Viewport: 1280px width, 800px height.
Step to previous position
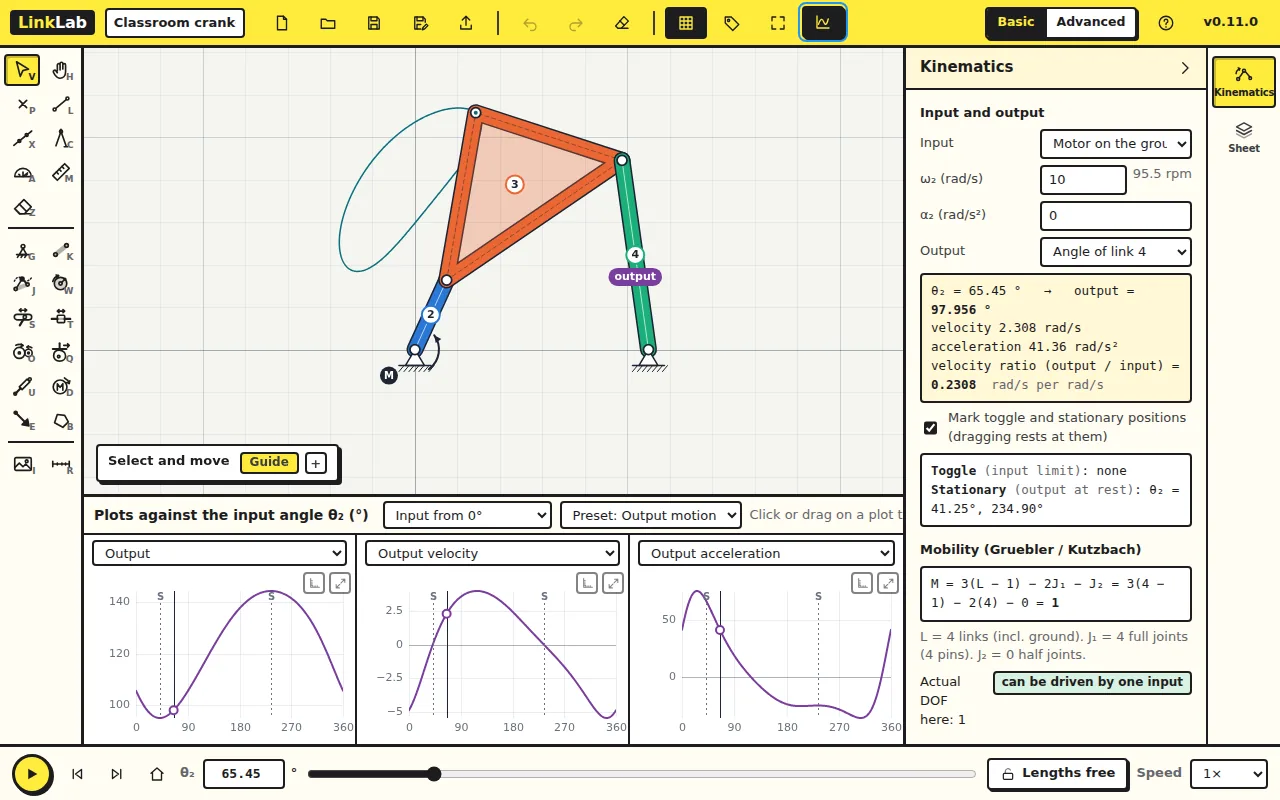coord(77,774)
